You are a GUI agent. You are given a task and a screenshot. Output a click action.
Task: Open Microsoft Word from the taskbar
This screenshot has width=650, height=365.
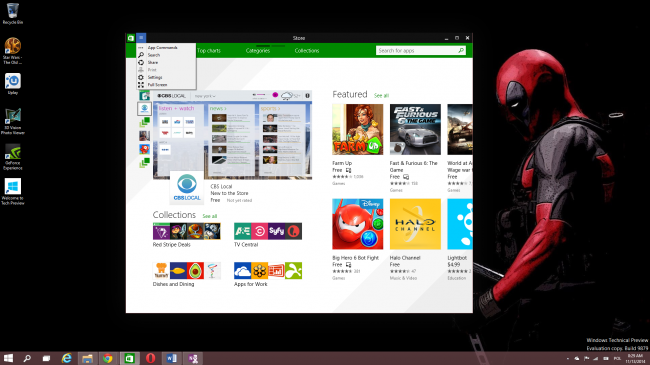tap(172, 358)
